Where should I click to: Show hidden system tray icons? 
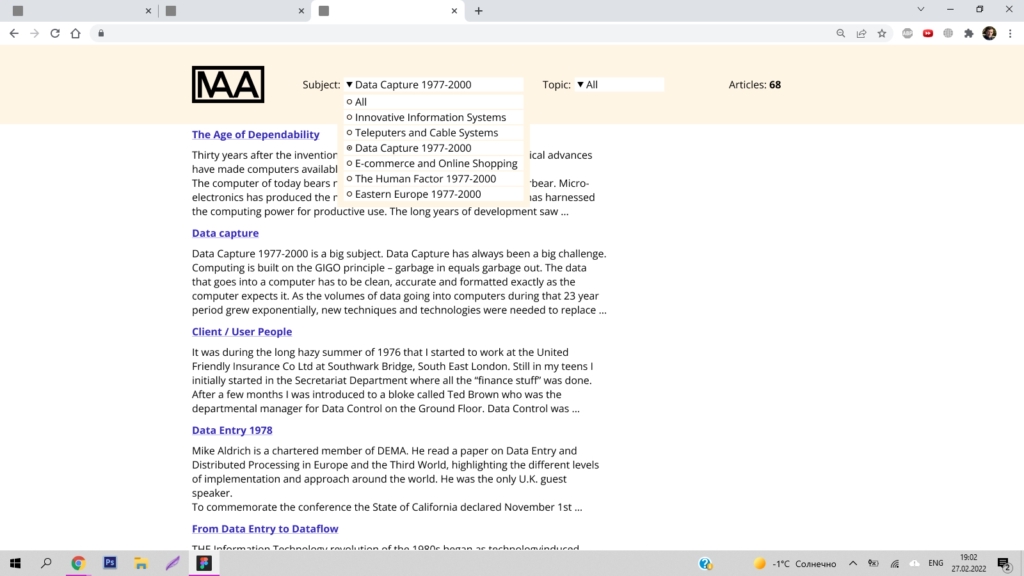click(x=853, y=564)
